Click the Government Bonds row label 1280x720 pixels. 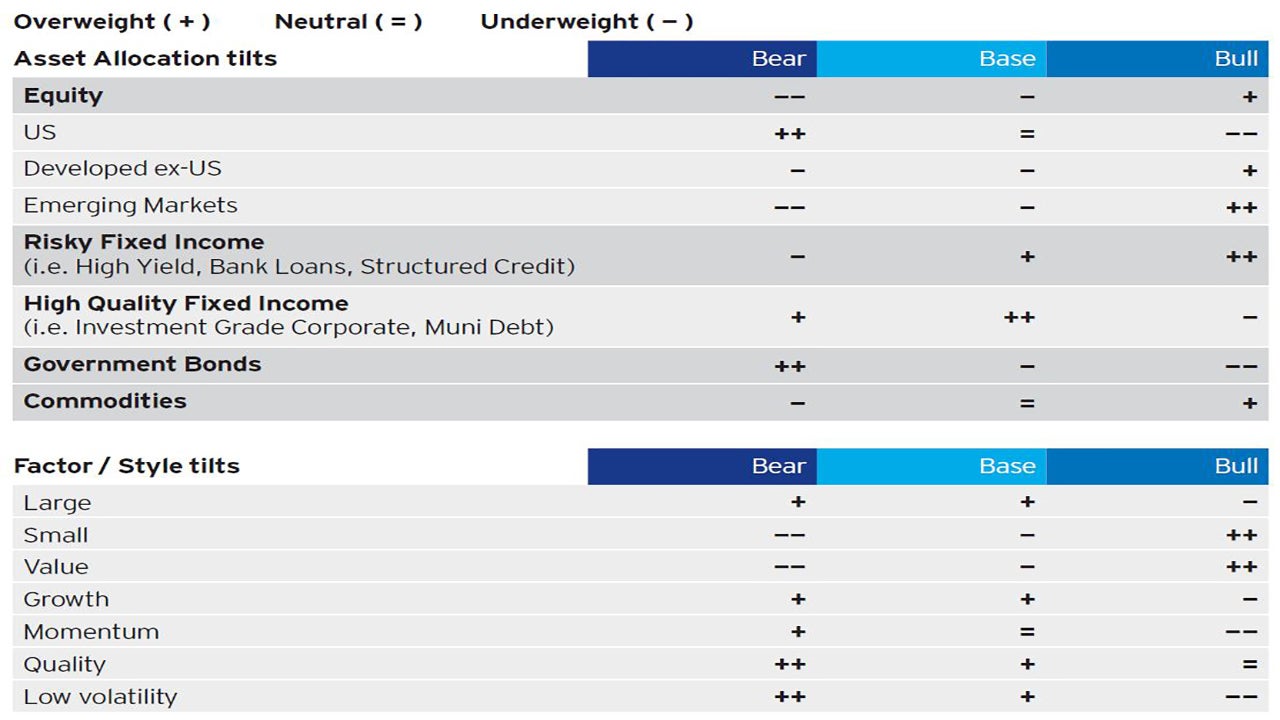pyautogui.click(x=142, y=364)
